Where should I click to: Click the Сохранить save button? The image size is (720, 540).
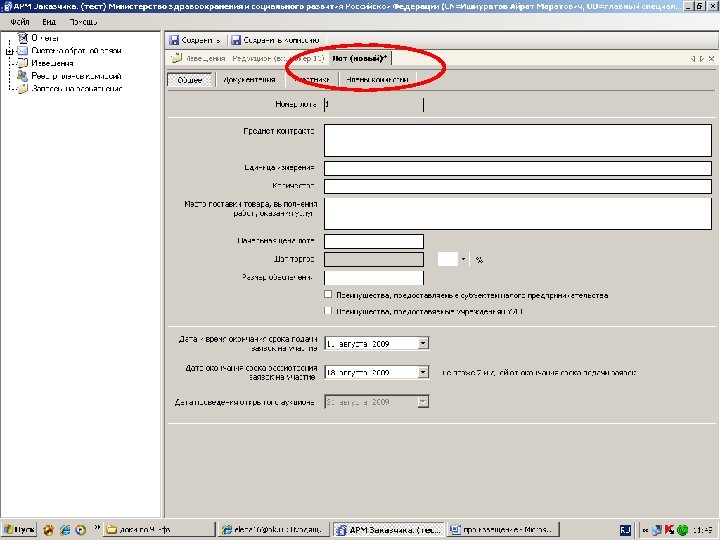[x=195, y=40]
